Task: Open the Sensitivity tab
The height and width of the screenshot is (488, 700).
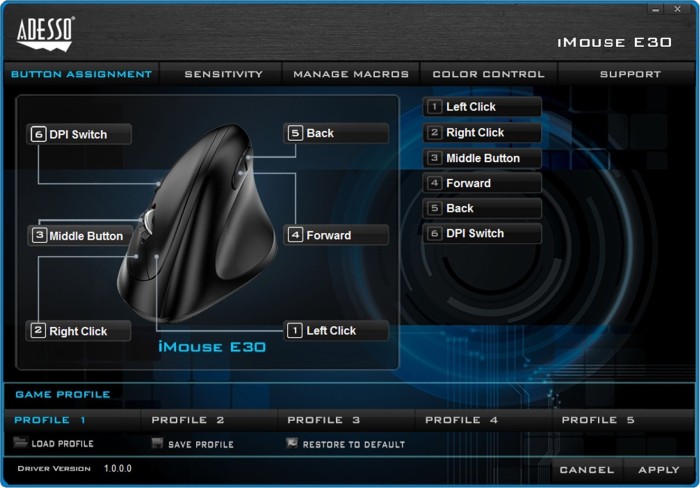Action: point(223,74)
